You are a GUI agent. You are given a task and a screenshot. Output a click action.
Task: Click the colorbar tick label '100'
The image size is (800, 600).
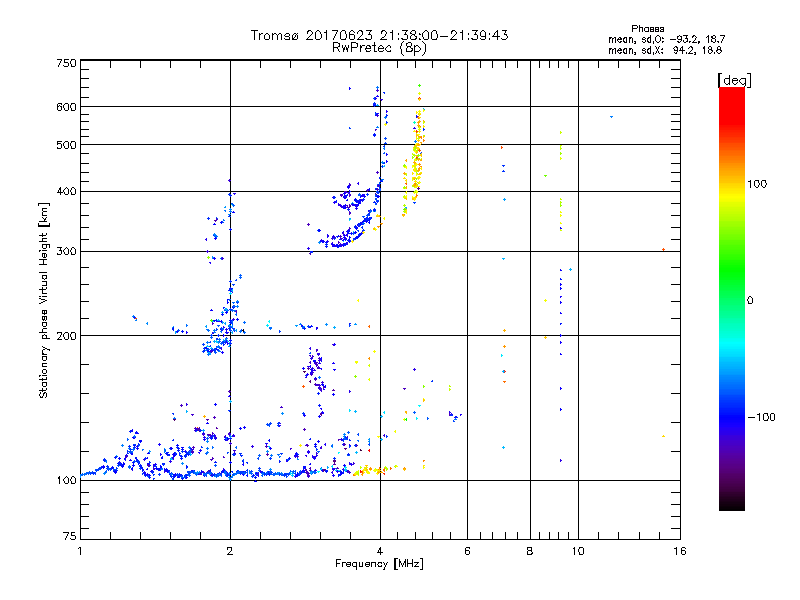(757, 184)
